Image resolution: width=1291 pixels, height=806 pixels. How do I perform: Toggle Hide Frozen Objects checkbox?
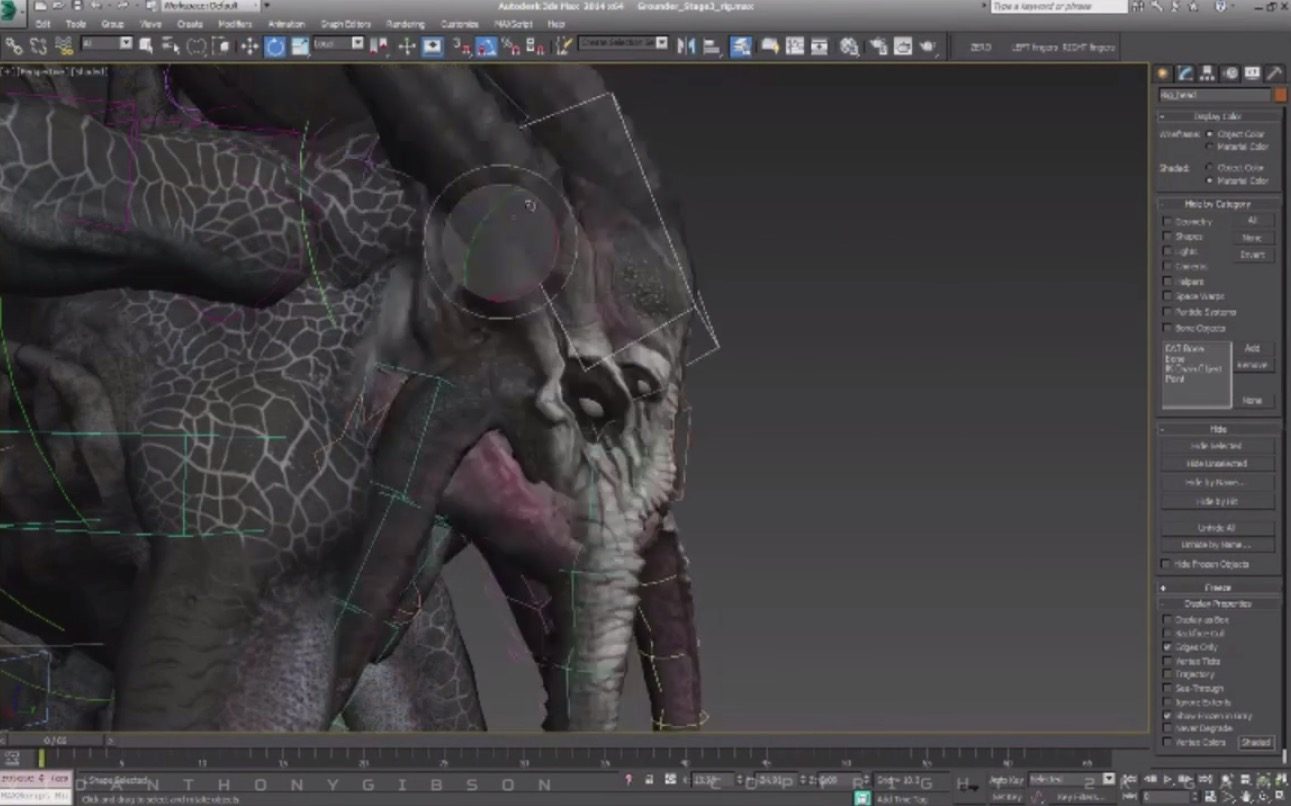point(1167,564)
